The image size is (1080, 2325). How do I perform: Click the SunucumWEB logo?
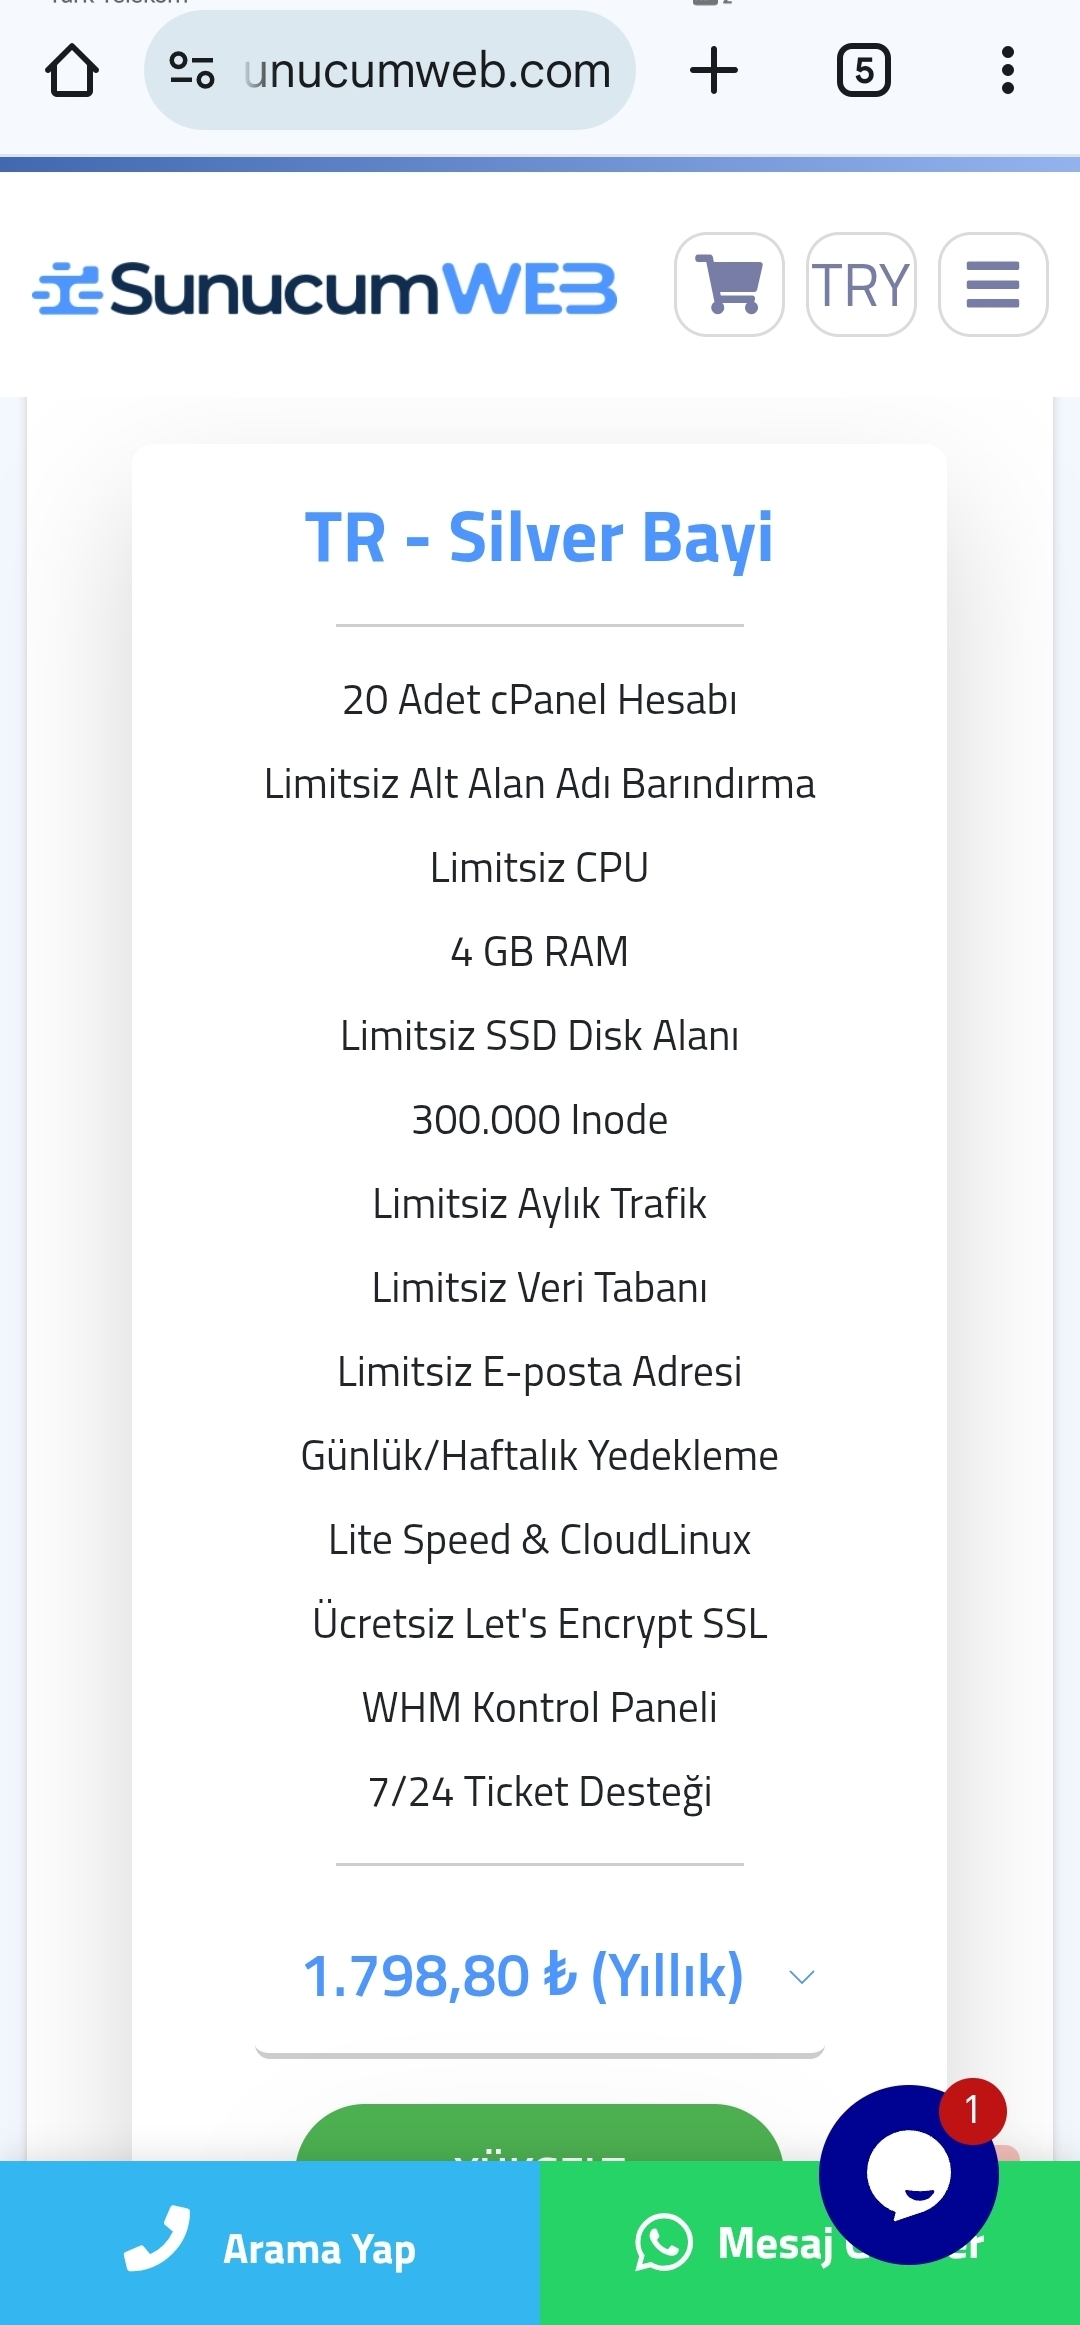(x=324, y=289)
